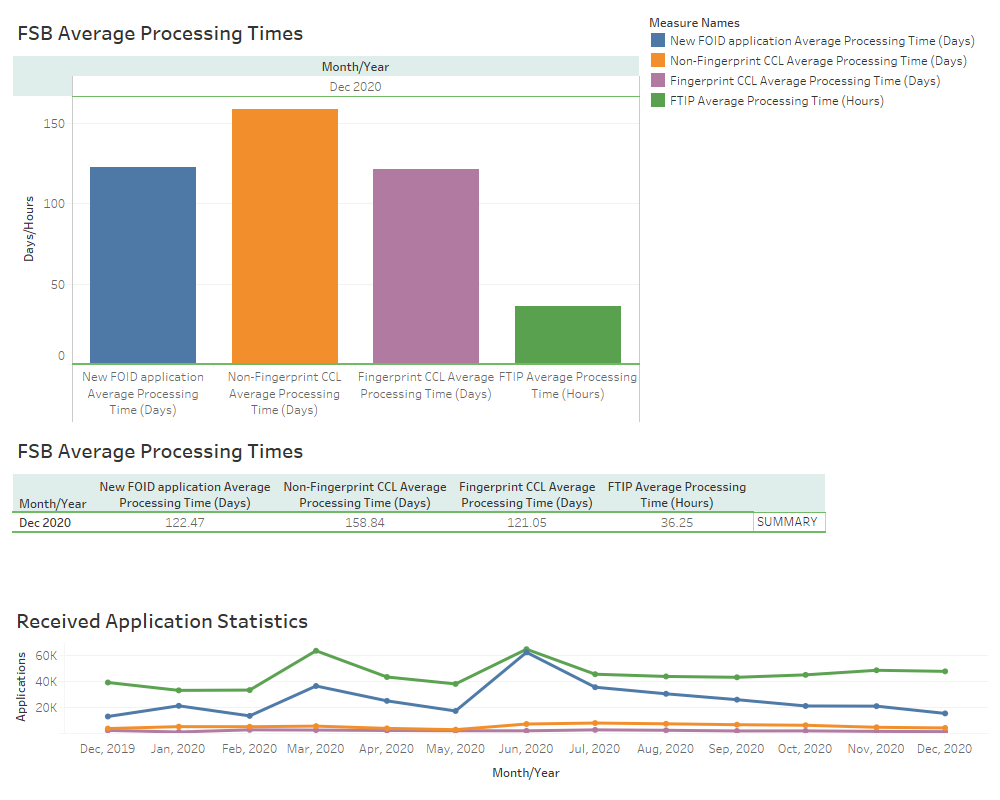This screenshot has height=800, width=1000.
Task: Click the SUMMARY cell in the table
Action: 789,521
